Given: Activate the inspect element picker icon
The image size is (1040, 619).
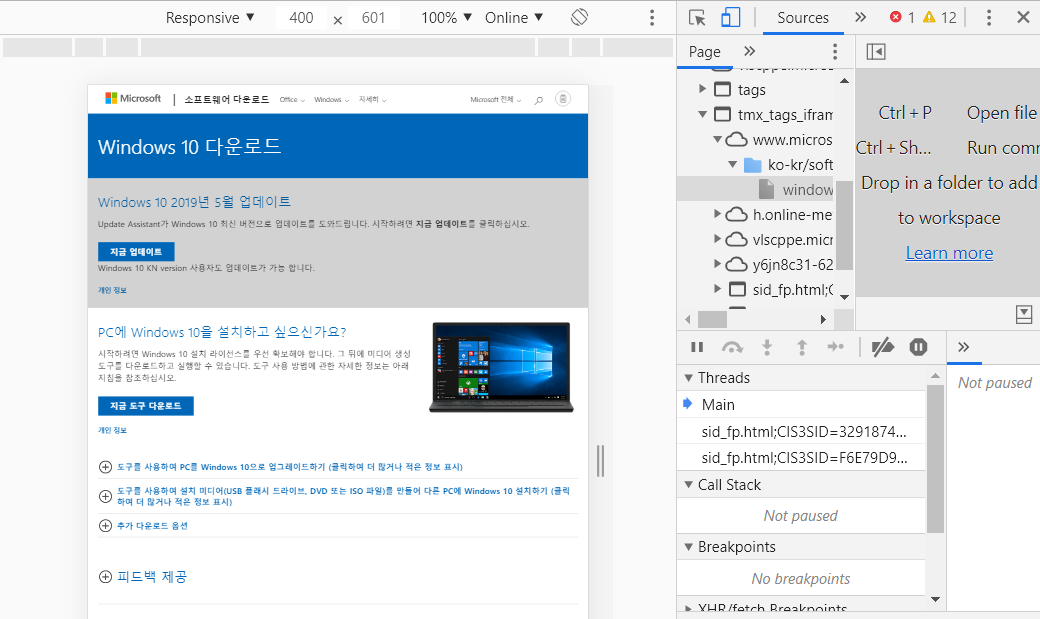Looking at the screenshot, I should point(696,18).
